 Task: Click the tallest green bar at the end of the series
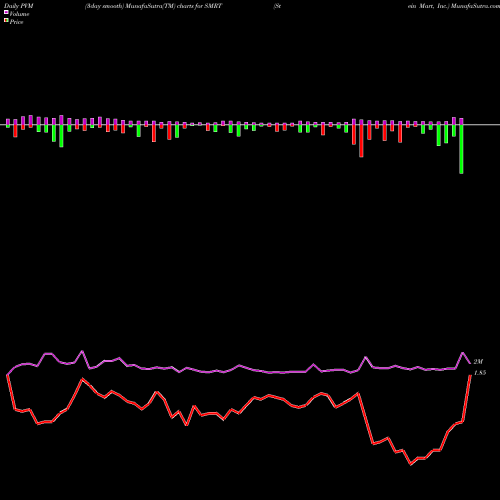coord(461,149)
